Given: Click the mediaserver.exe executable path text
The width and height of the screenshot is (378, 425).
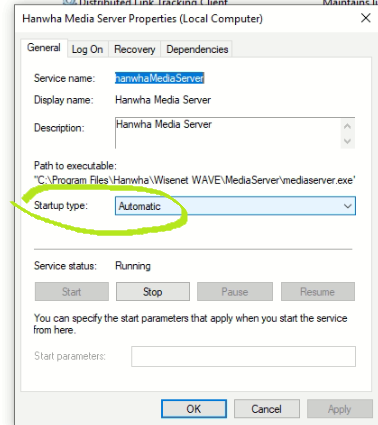Looking at the screenshot, I should tap(195, 180).
